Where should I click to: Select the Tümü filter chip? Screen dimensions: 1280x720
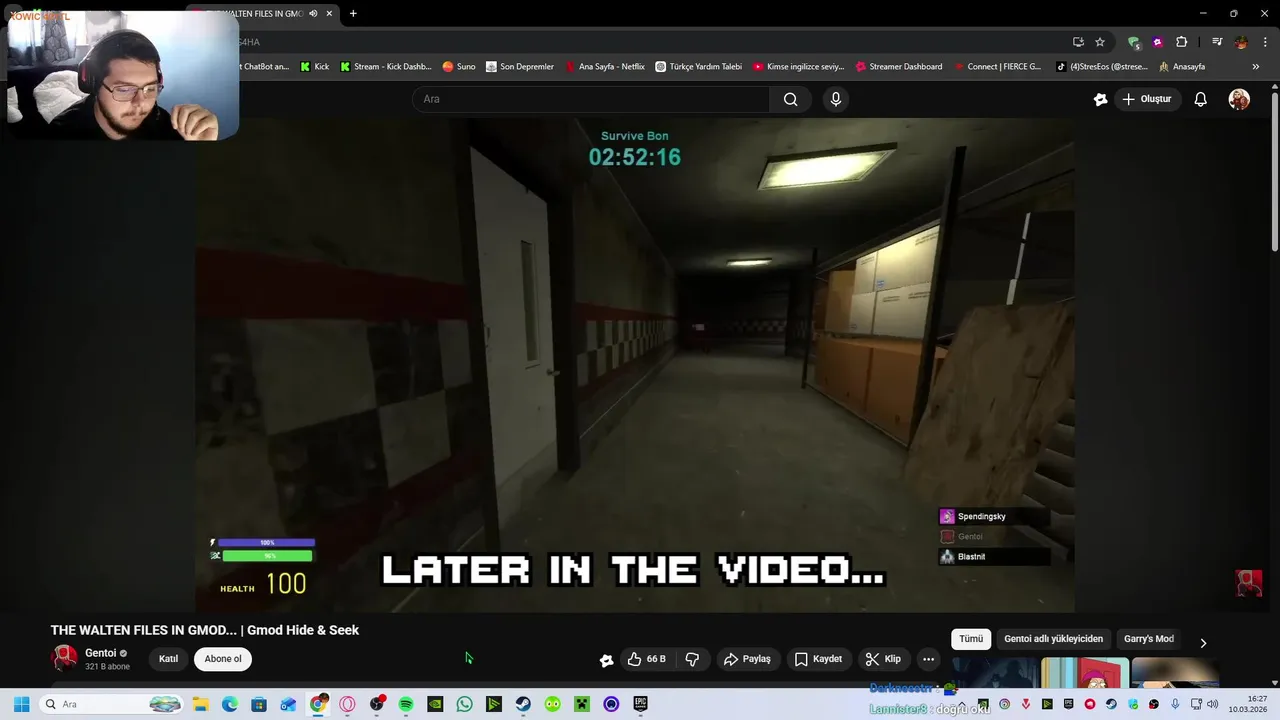pos(971,639)
